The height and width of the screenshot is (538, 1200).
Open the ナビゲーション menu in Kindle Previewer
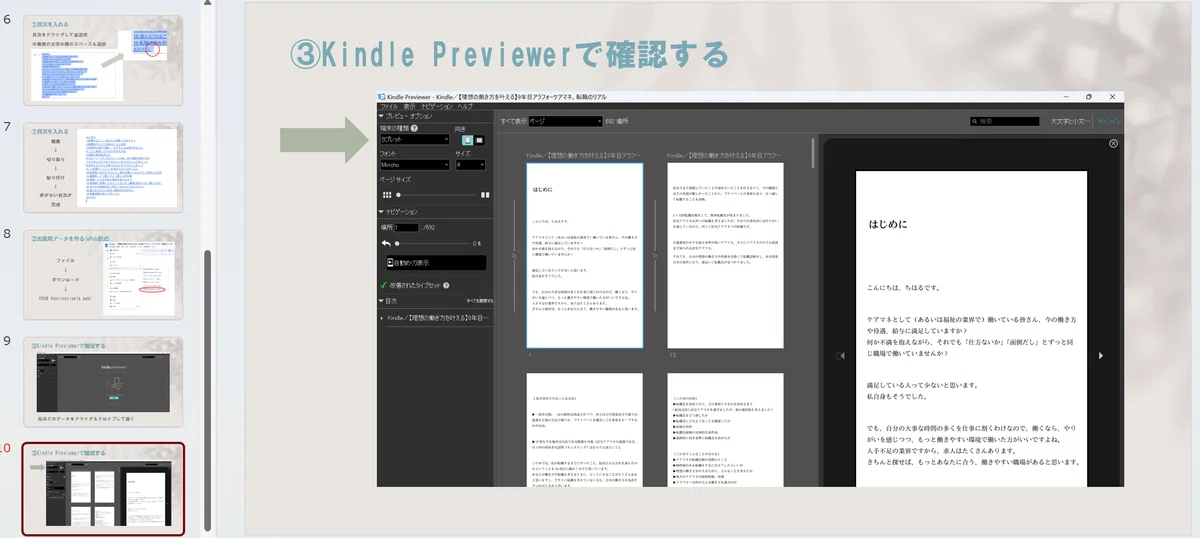pos(437,106)
